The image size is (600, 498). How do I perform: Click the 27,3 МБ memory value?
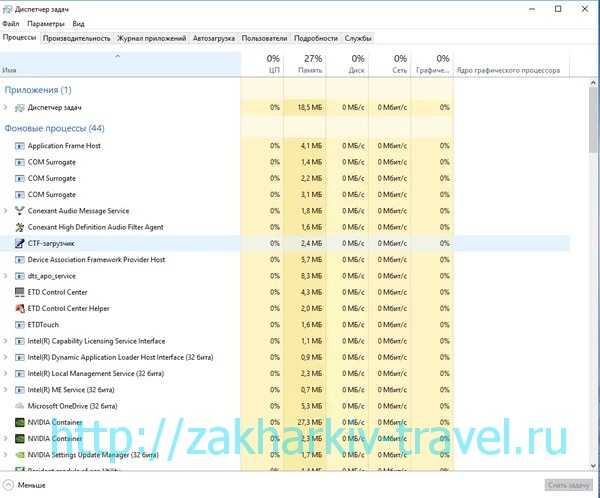click(x=310, y=422)
